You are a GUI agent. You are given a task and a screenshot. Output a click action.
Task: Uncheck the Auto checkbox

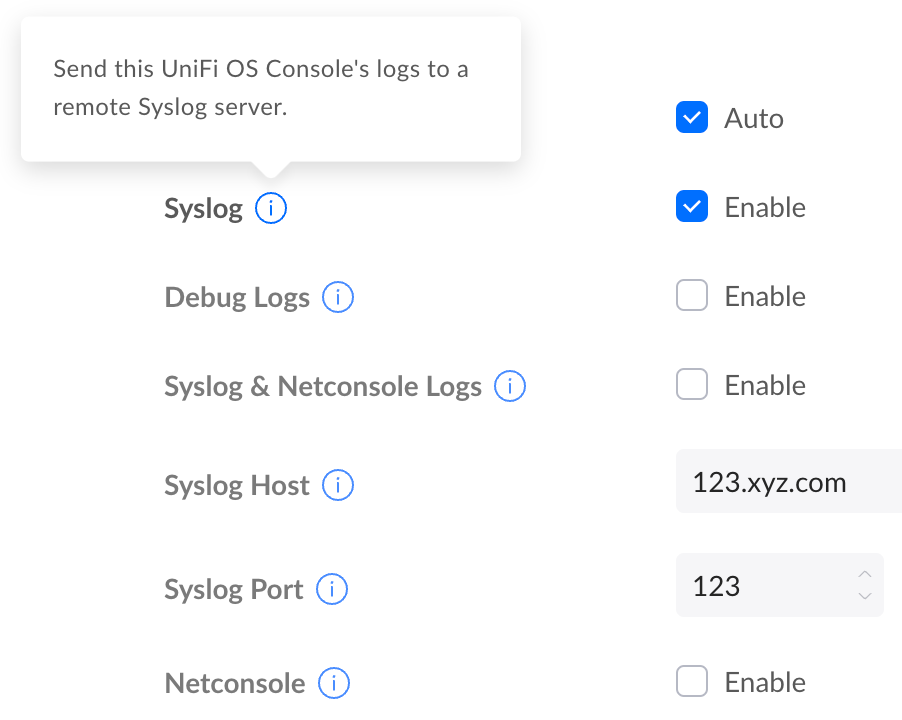(692, 118)
